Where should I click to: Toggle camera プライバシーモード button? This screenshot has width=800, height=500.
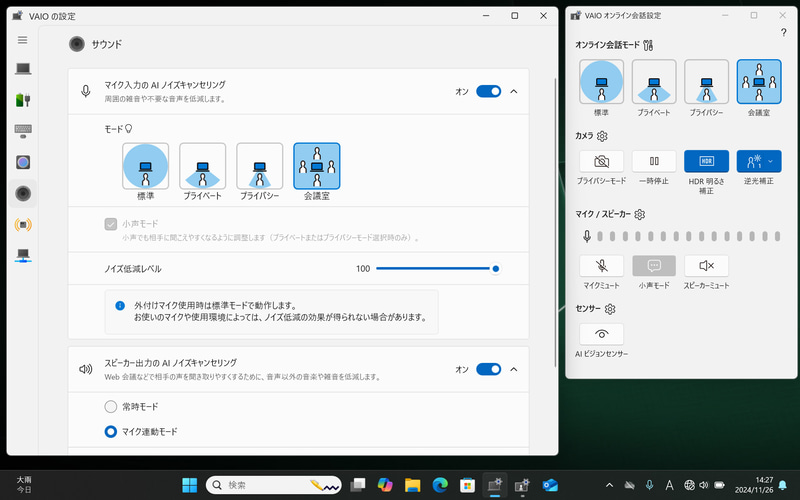click(602, 161)
